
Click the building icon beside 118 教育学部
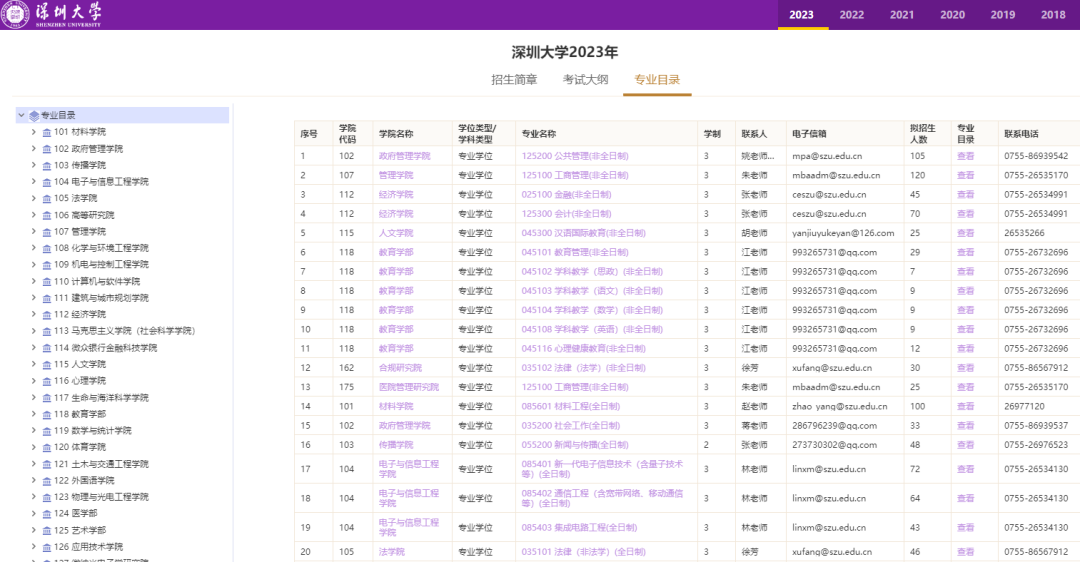pyautogui.click(x=47, y=415)
